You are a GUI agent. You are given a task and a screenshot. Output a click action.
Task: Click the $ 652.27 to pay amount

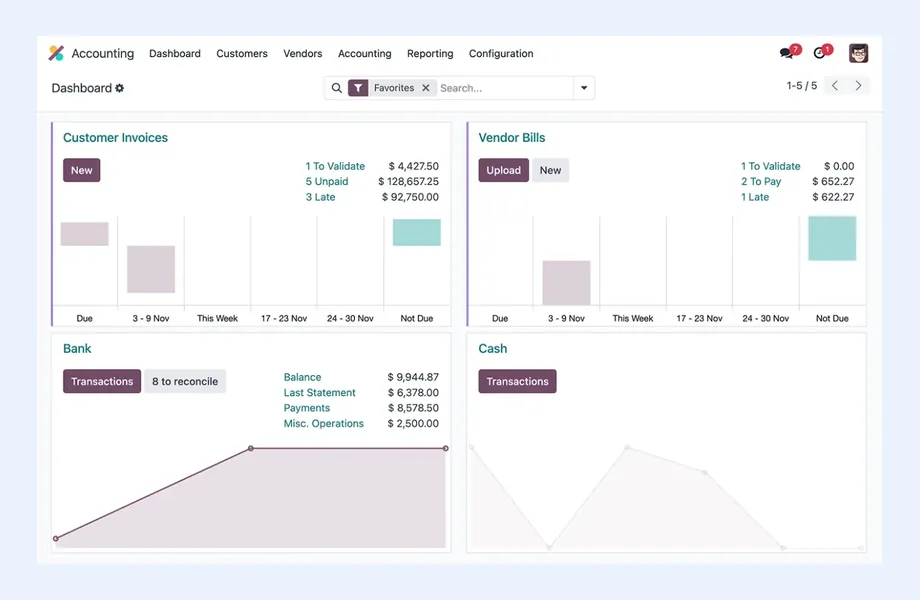(833, 182)
